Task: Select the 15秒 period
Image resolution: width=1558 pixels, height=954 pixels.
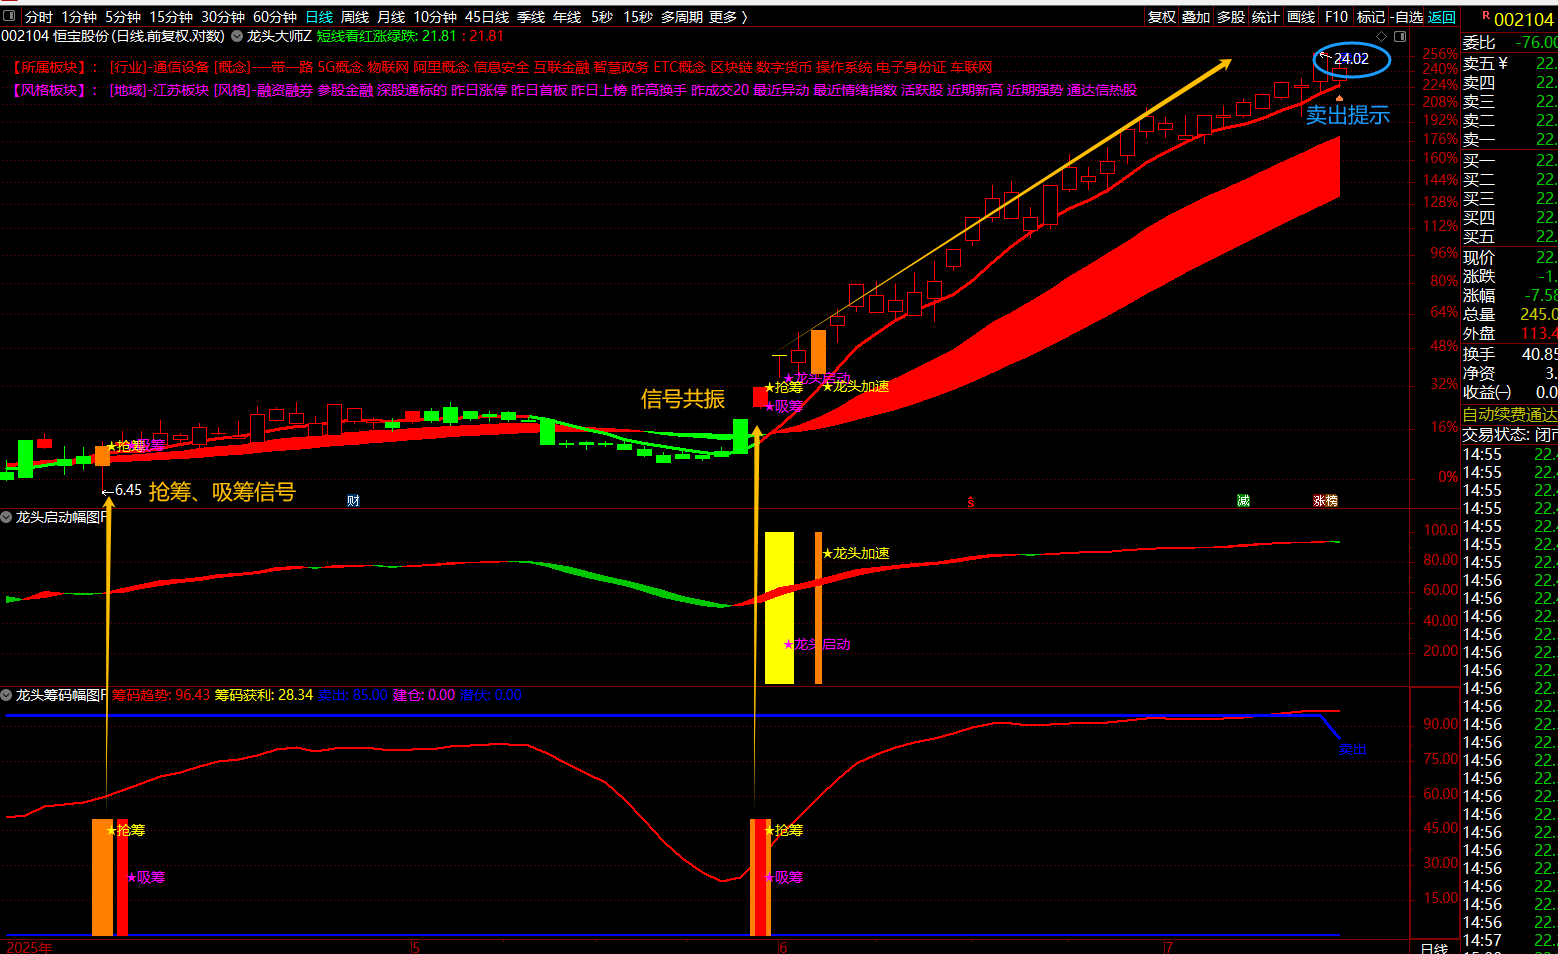Action: pyautogui.click(x=638, y=17)
